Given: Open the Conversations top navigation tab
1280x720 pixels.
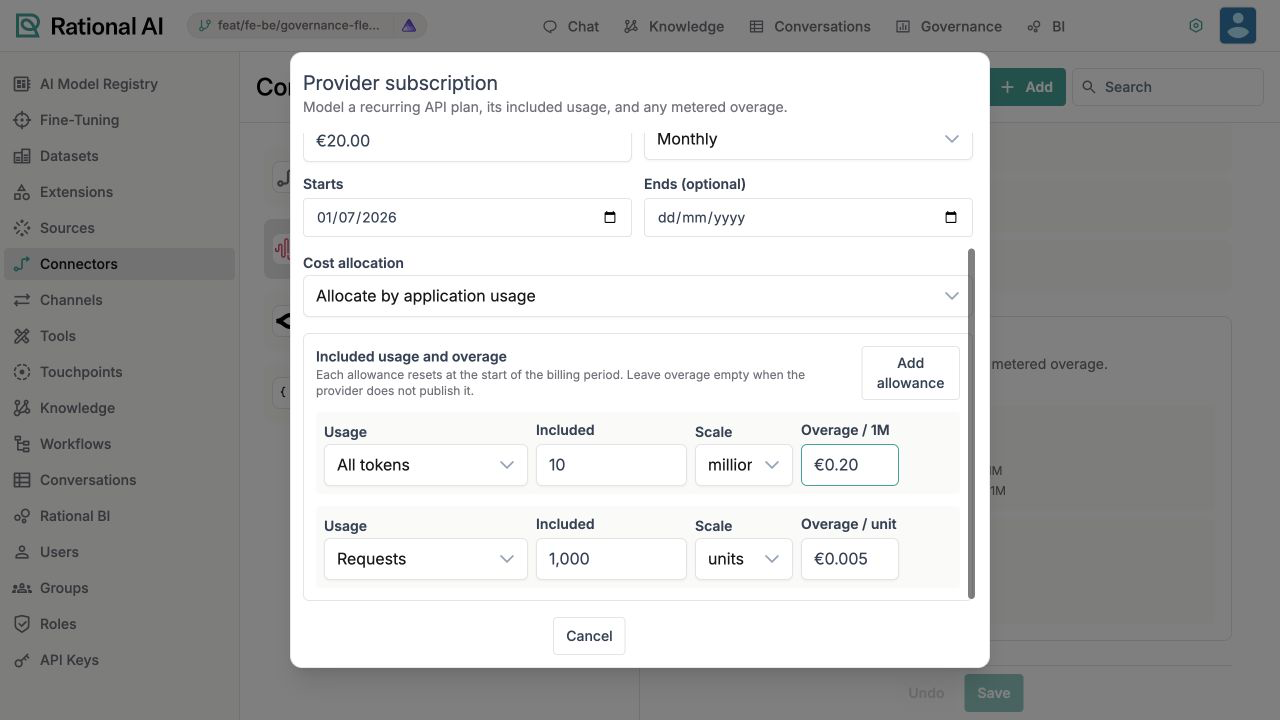Looking at the screenshot, I should [x=809, y=26].
